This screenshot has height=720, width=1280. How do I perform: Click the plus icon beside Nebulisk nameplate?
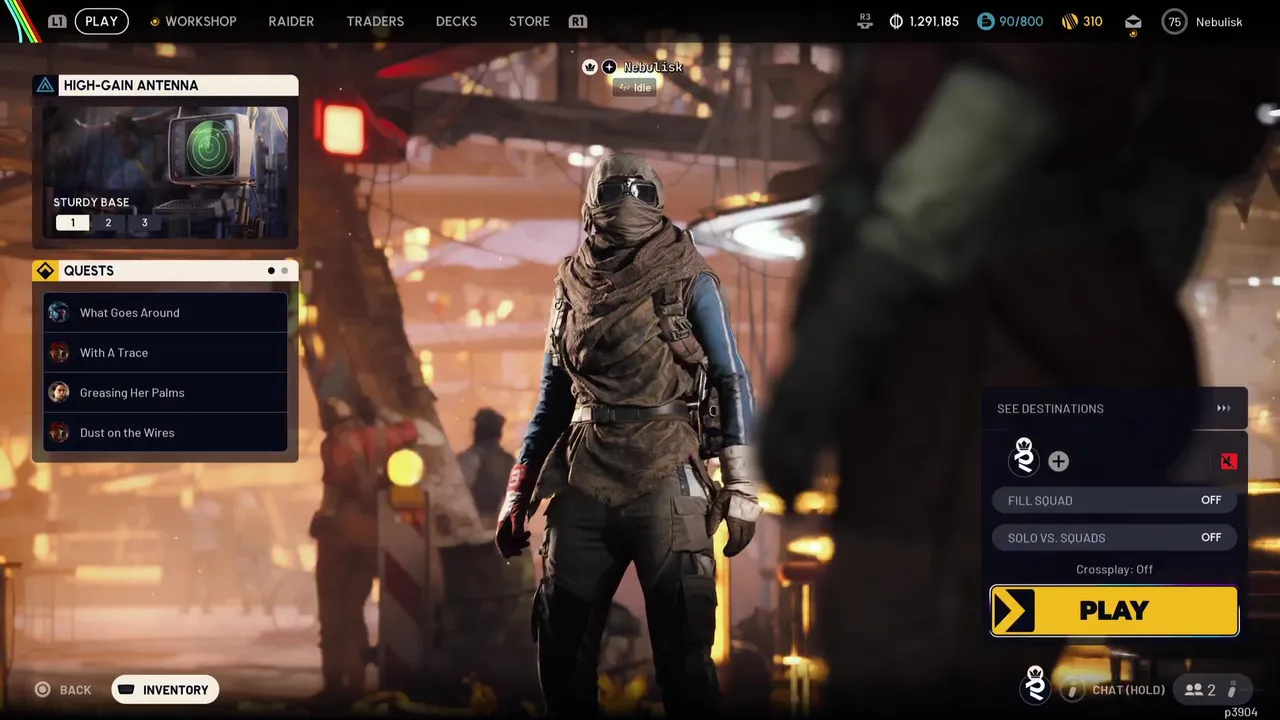point(609,67)
